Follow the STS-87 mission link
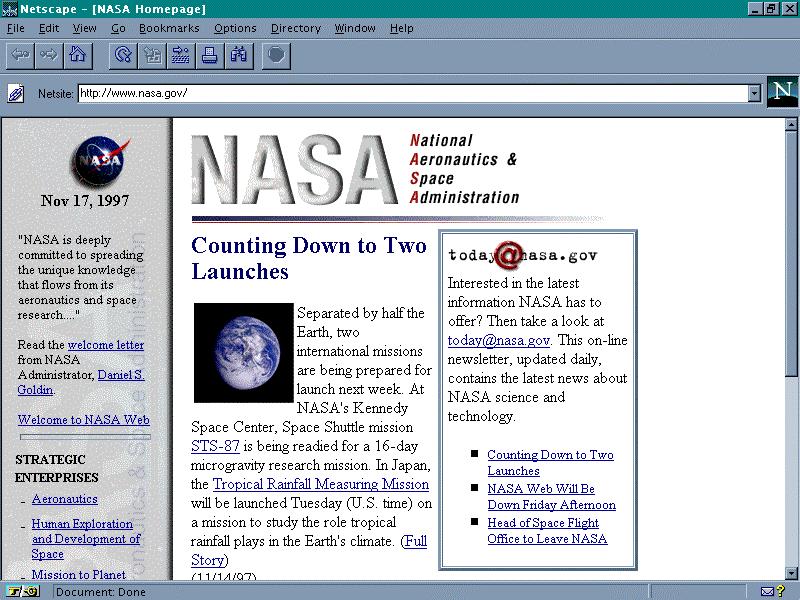The image size is (800, 600). (215, 446)
